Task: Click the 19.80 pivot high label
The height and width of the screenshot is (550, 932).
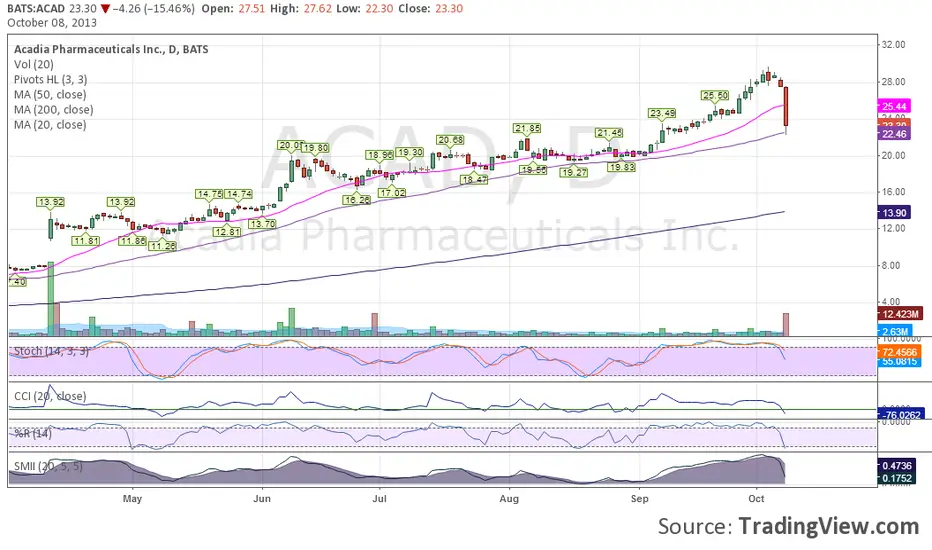Action: [315, 148]
